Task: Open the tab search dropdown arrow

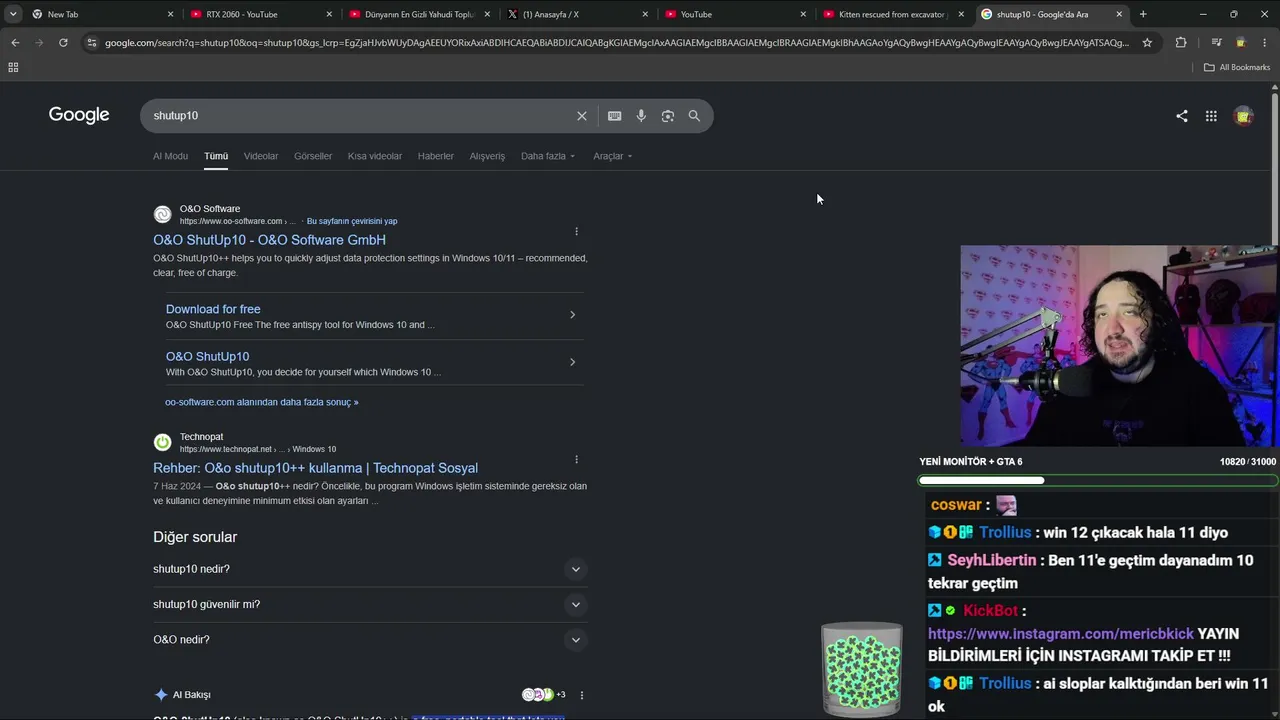Action: (13, 14)
